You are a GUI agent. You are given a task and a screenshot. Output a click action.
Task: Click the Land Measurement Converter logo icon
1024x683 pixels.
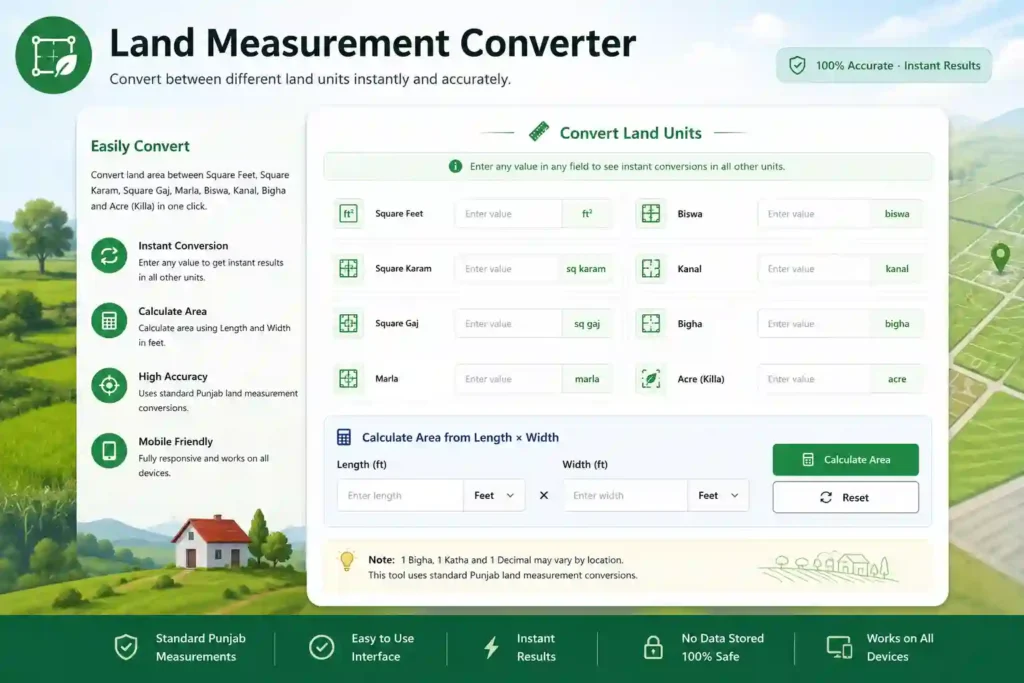pos(54,55)
